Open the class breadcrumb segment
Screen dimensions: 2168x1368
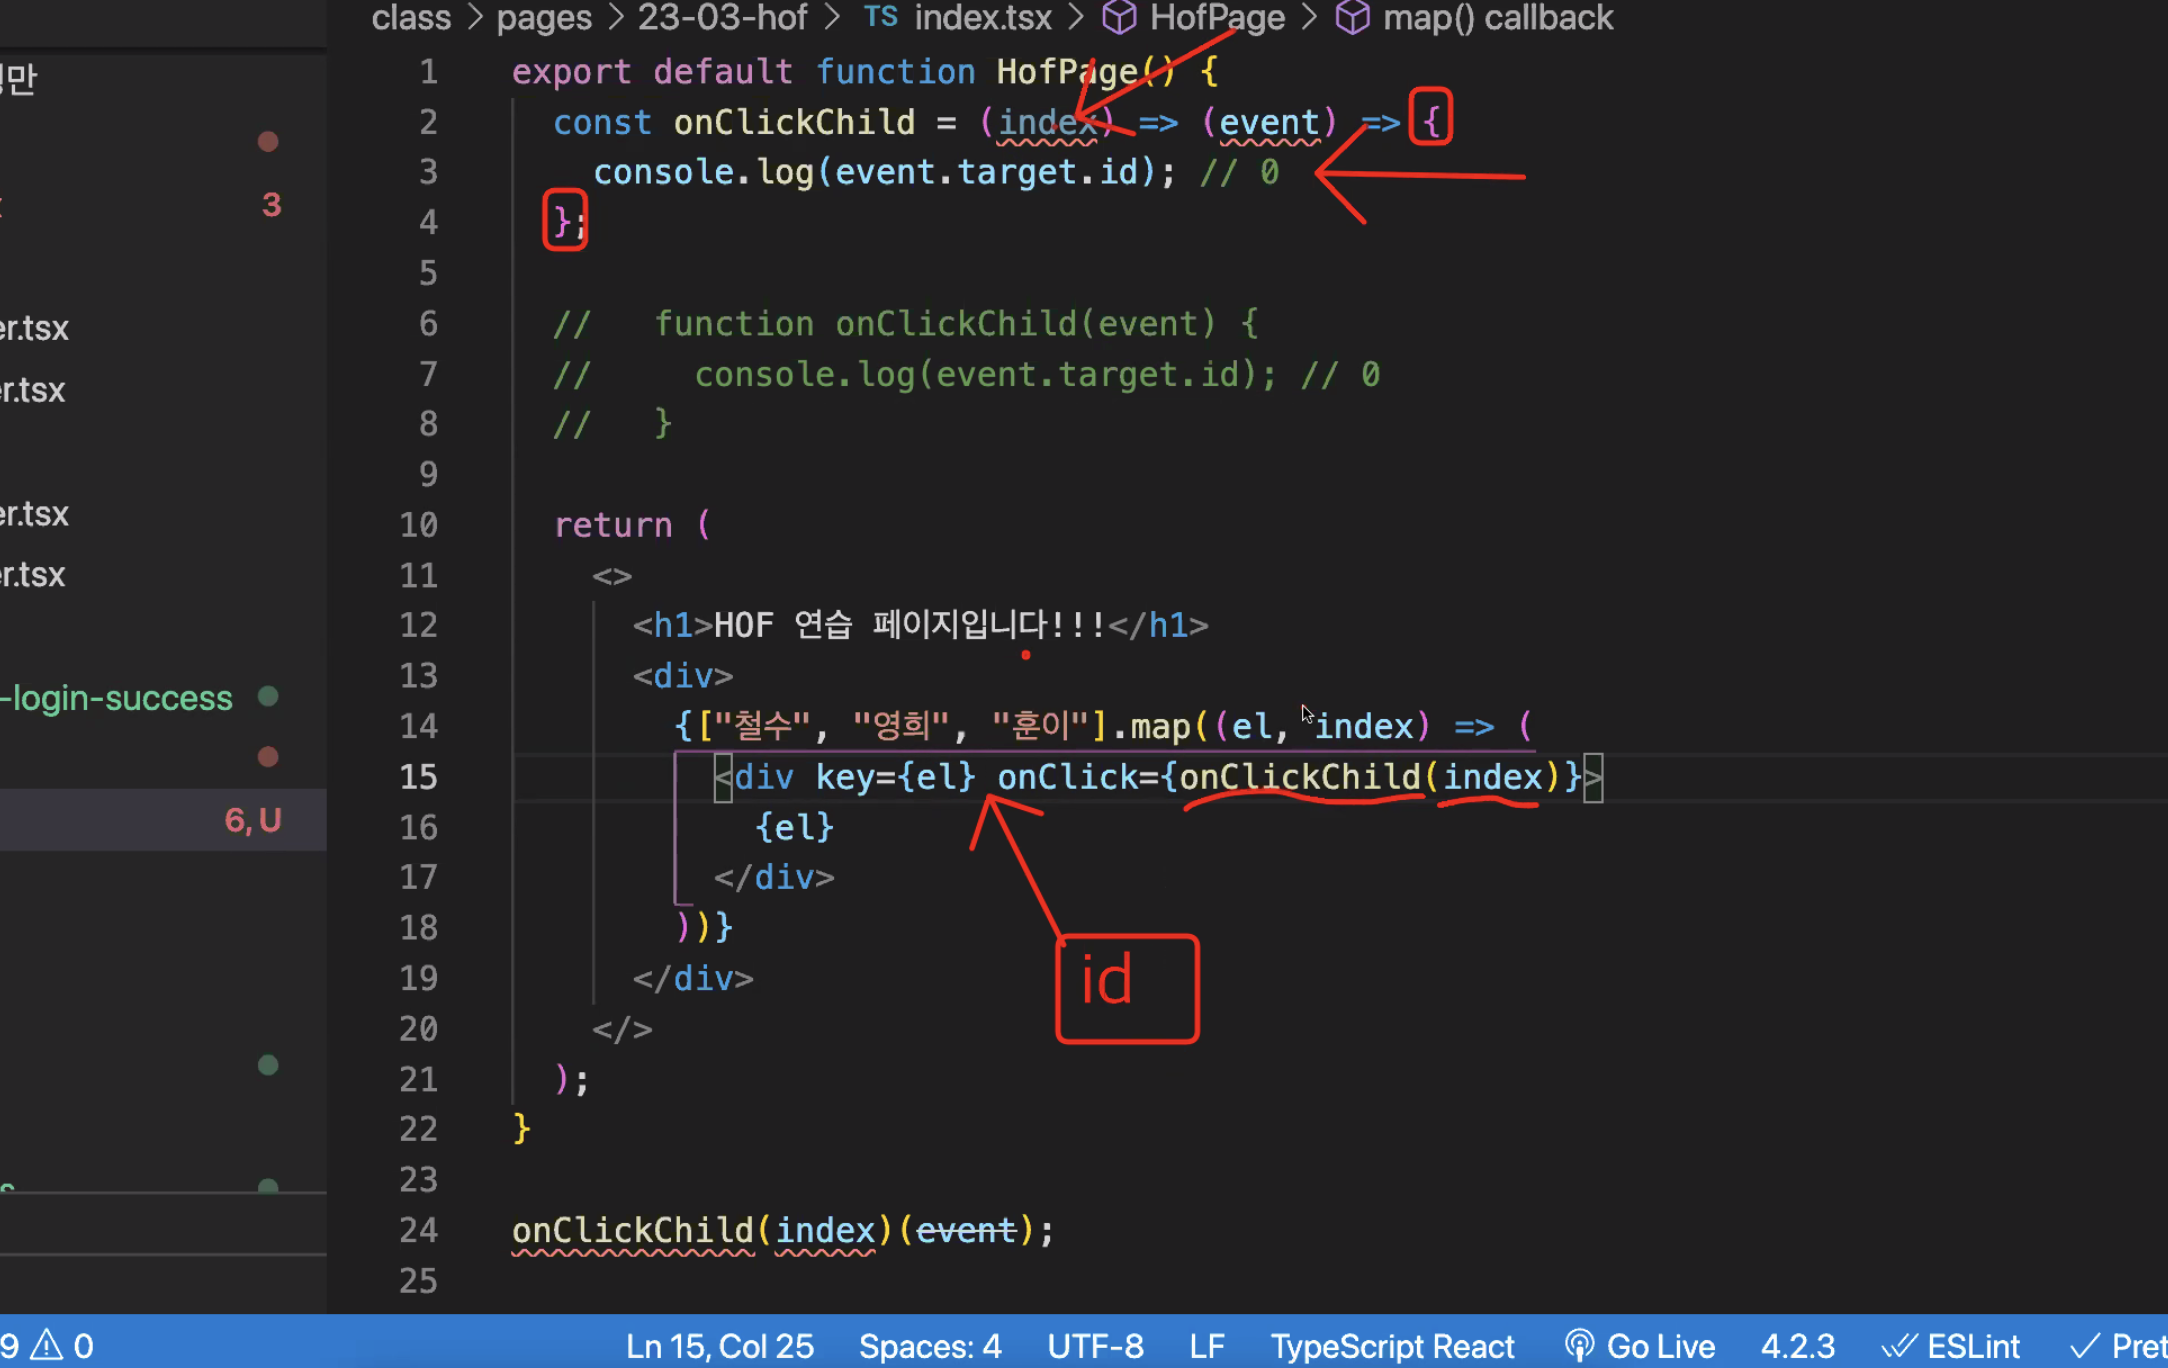point(411,17)
